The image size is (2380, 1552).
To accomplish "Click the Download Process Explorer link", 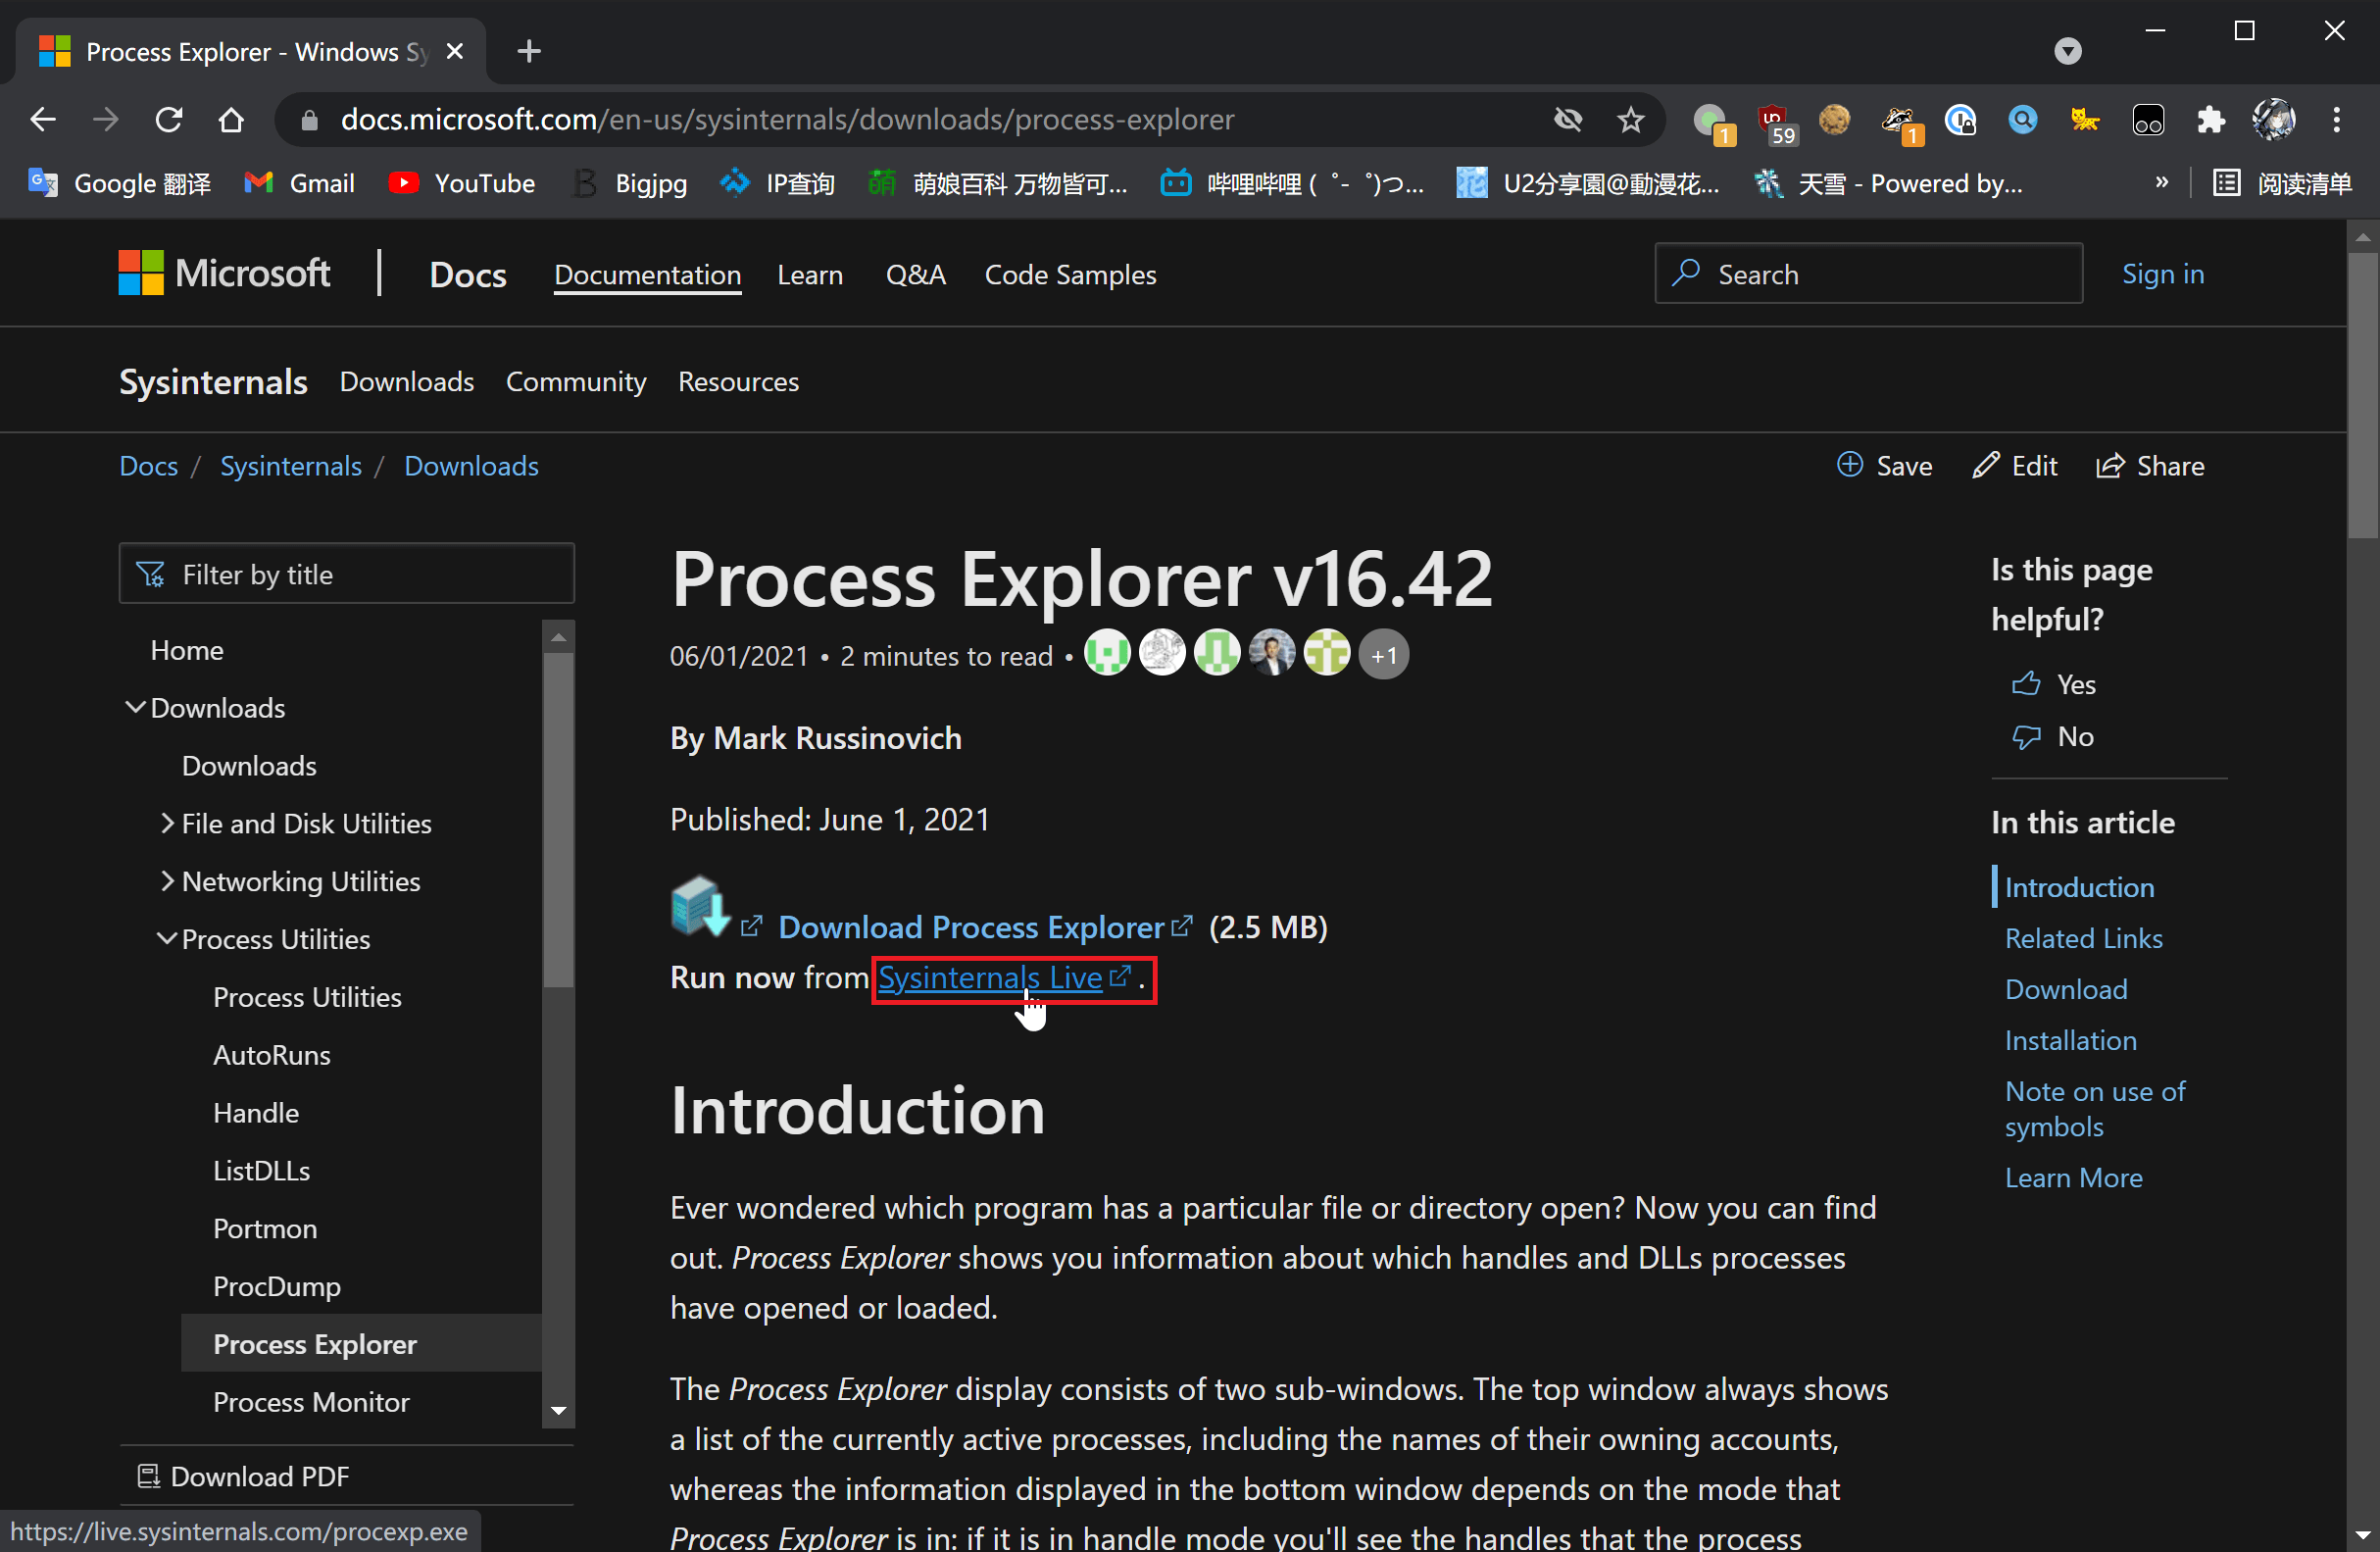I will pos(970,927).
